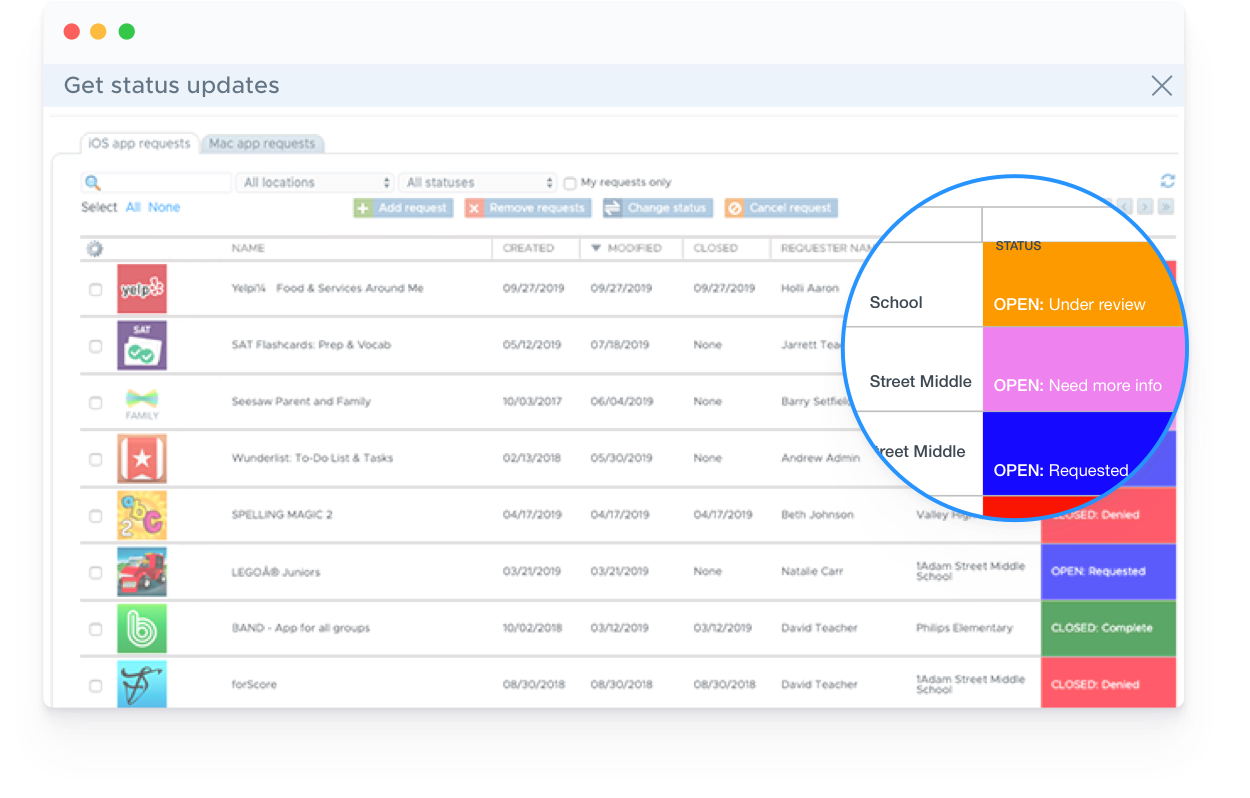This screenshot has width=1250, height=798.
Task: Click the green Add request plus icon
Action: point(362,208)
